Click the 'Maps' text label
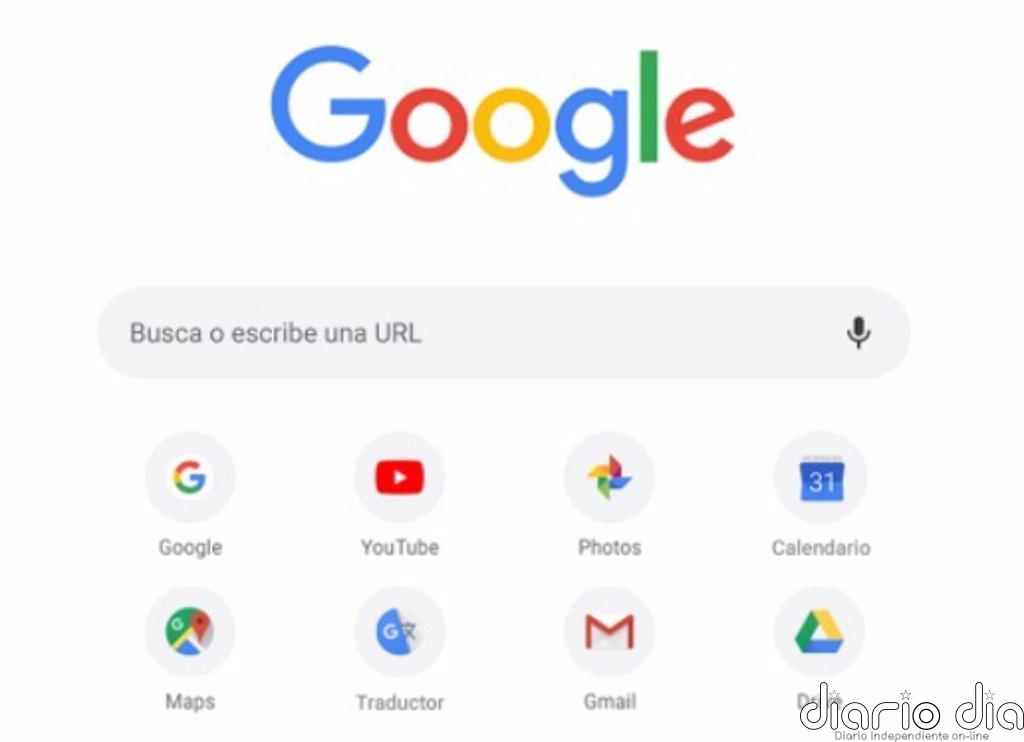Image resolution: width=1024 pixels, height=742 pixels. (190, 702)
